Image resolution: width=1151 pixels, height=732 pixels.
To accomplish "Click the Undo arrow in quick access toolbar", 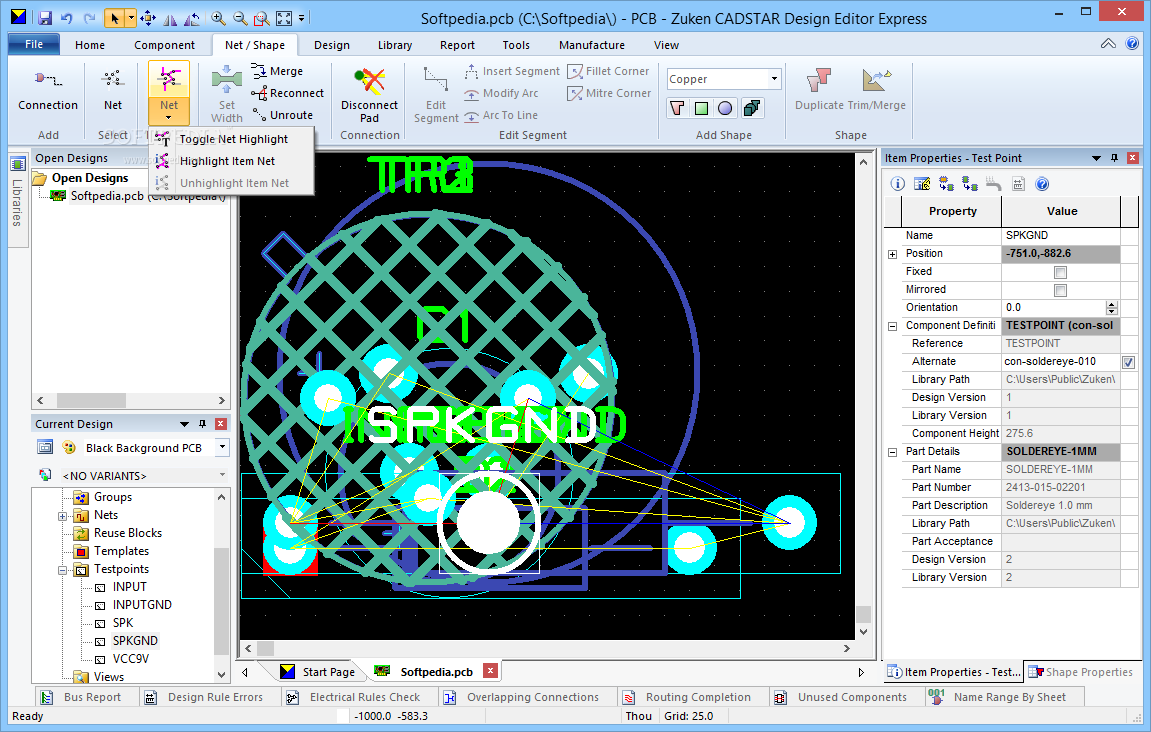I will pyautogui.click(x=67, y=18).
